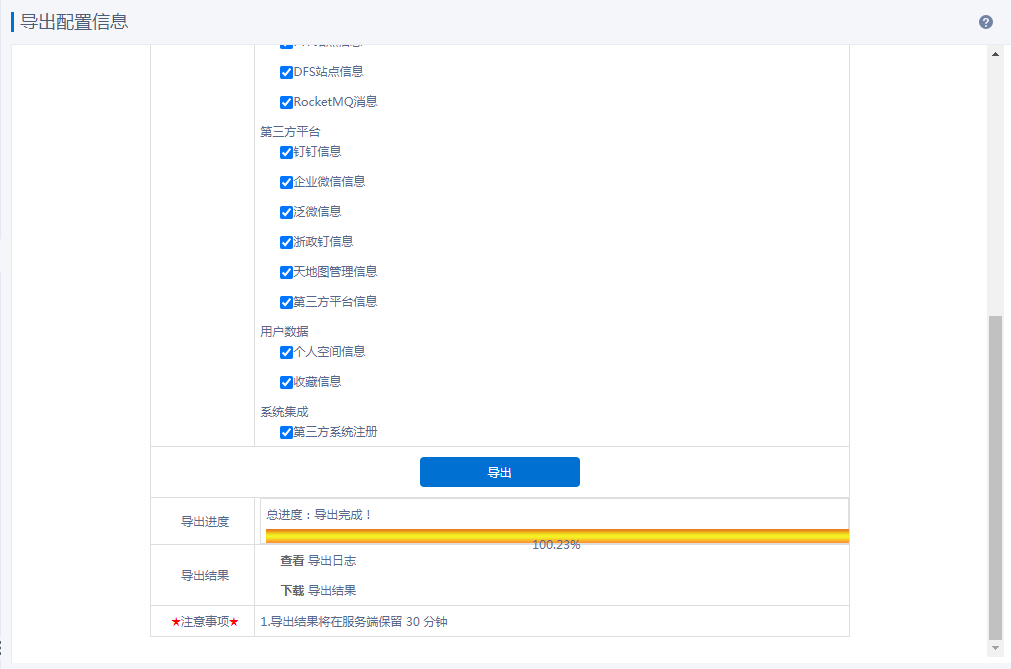
Task: Click the 下载 导出结果 link
Action: click(318, 591)
